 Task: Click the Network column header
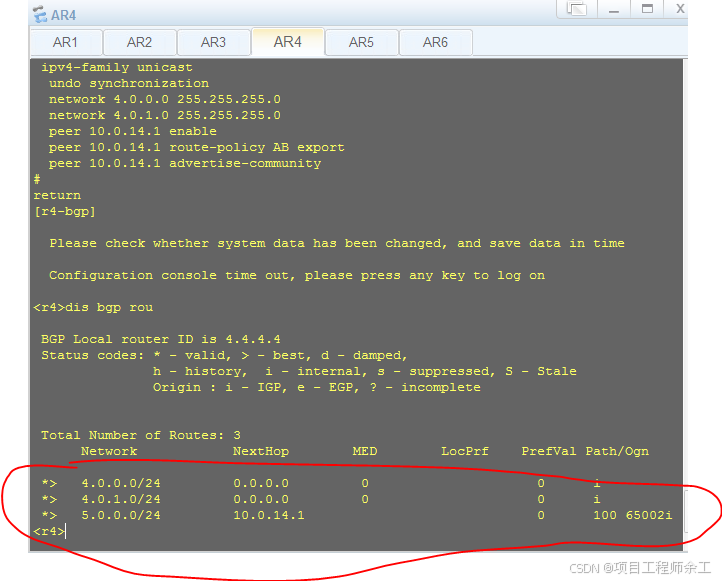[x=109, y=451]
